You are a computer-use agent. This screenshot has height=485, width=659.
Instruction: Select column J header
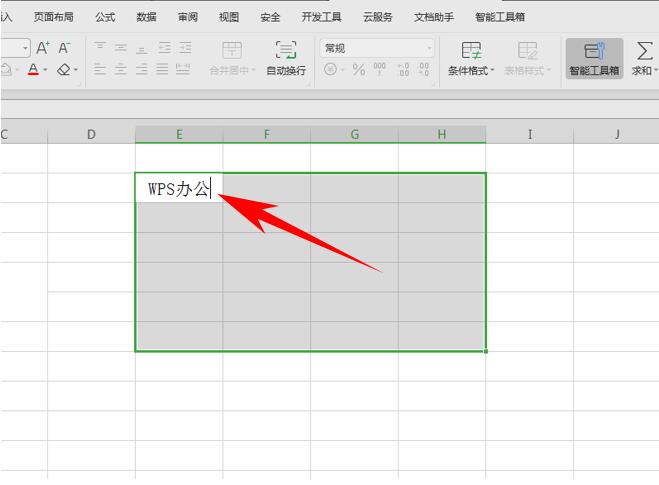[616, 134]
